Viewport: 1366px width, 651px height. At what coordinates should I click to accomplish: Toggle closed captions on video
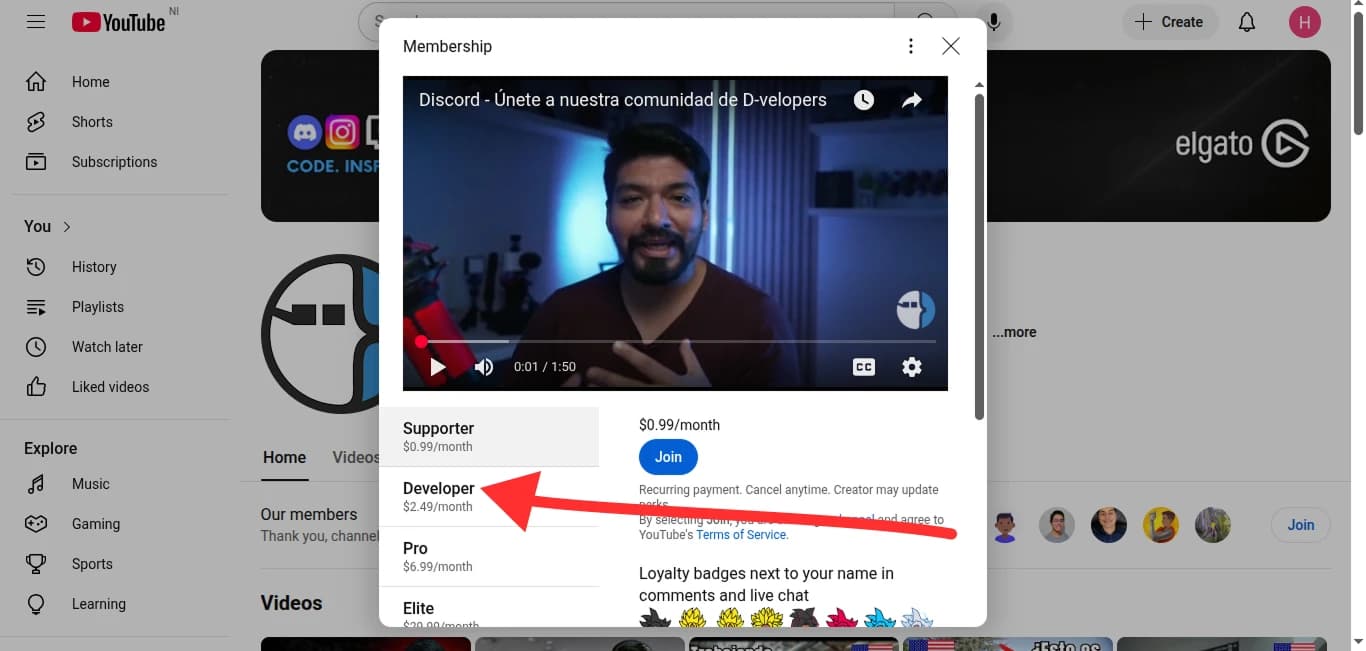point(864,367)
